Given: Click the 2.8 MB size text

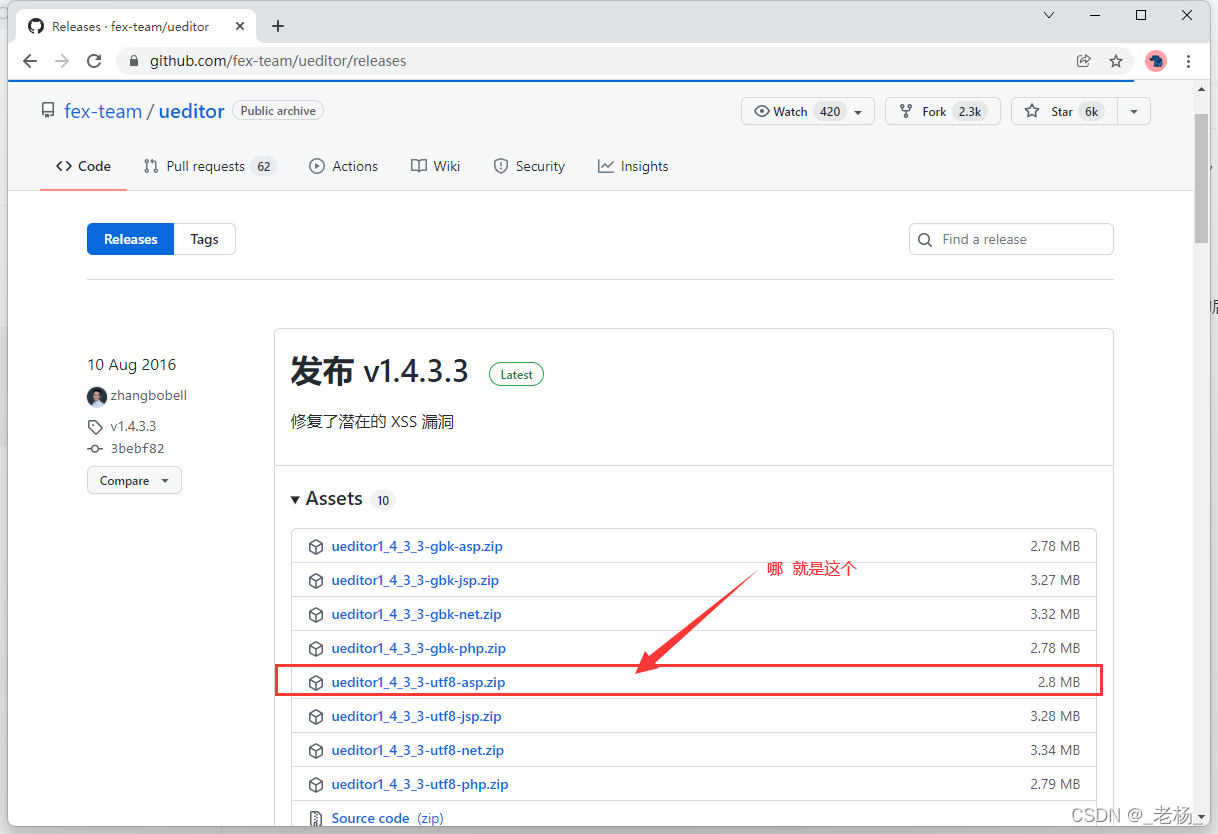Looking at the screenshot, I should (x=1059, y=682).
